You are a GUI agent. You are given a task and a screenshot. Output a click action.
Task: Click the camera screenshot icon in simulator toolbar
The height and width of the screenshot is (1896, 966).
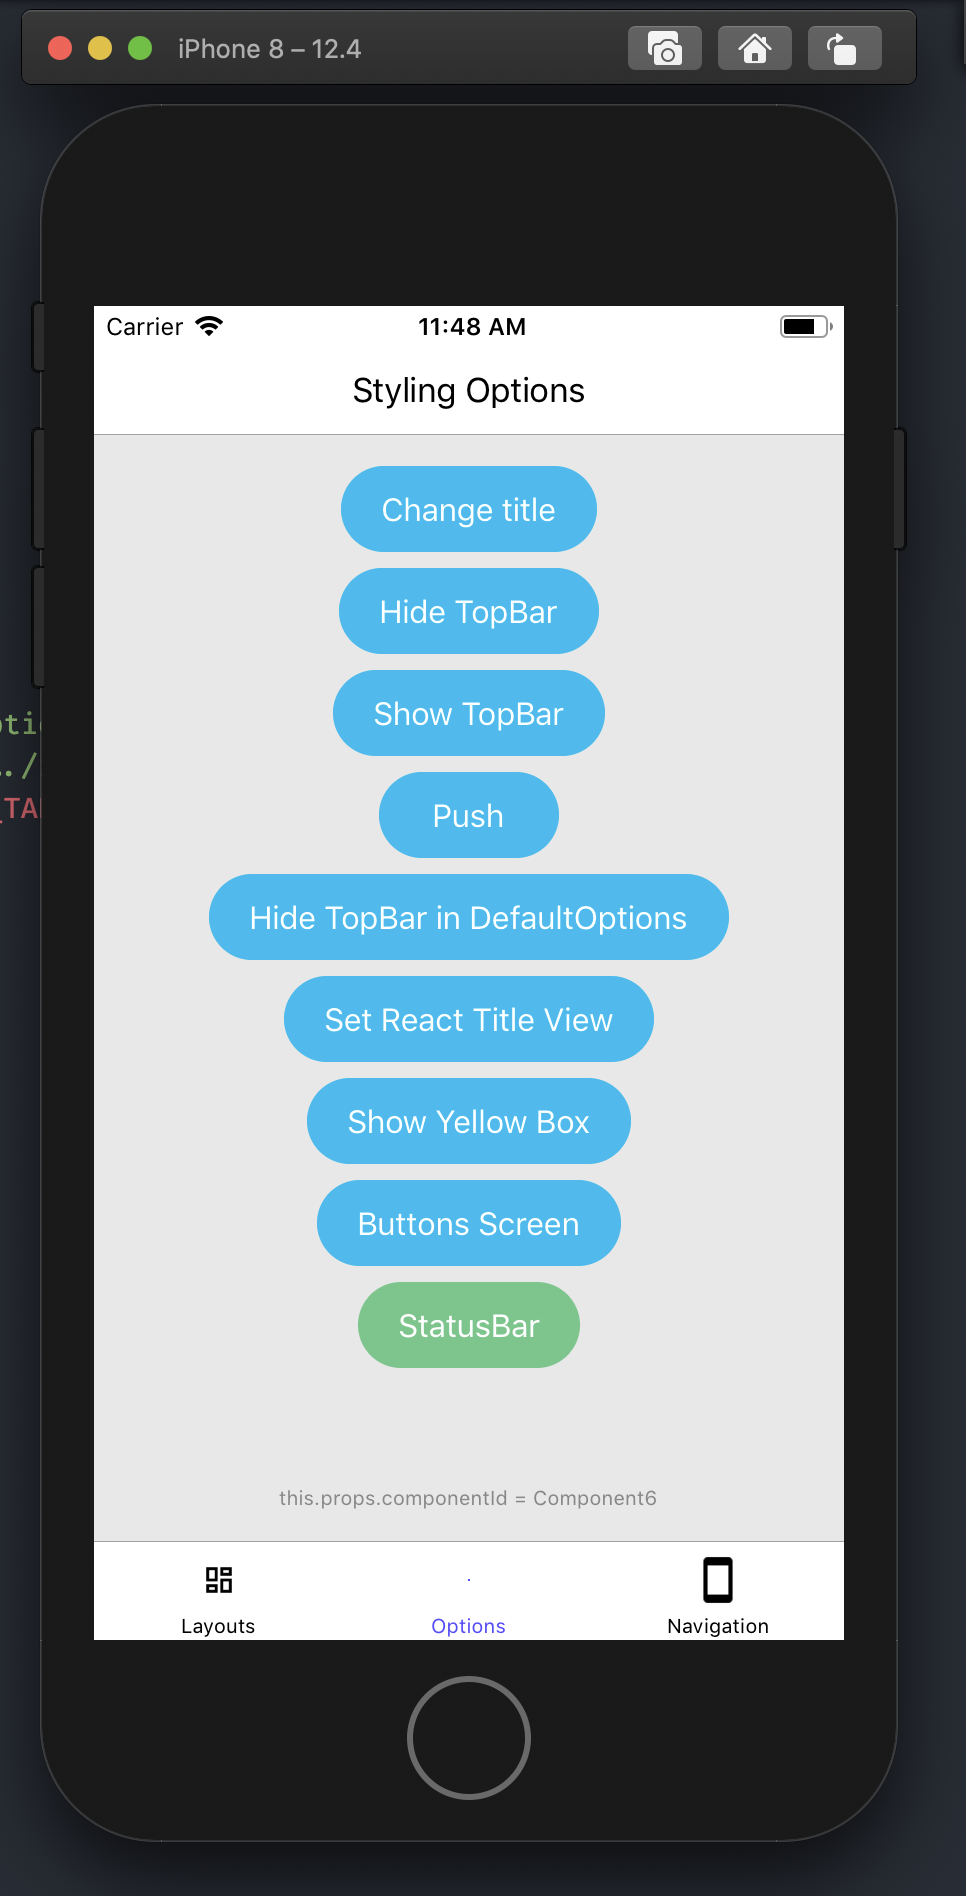[x=664, y=47]
